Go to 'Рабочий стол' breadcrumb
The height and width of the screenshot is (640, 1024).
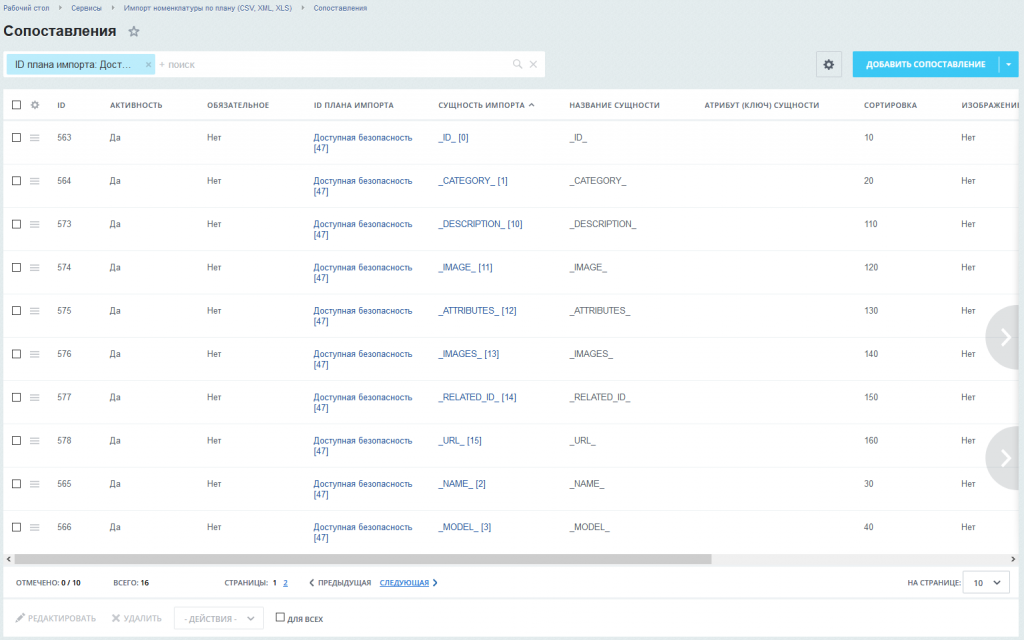click(x=26, y=8)
